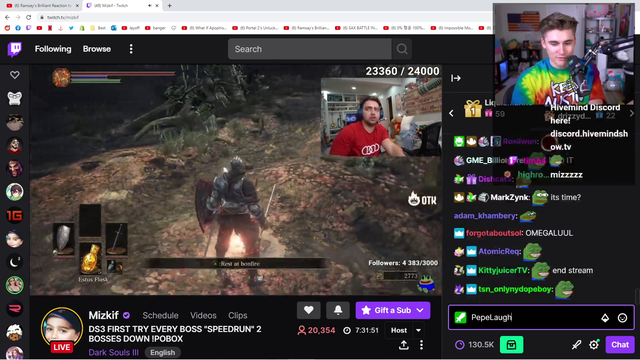This screenshot has height=360, width=640.
Task: Open the Browse tab
Action: point(97,49)
